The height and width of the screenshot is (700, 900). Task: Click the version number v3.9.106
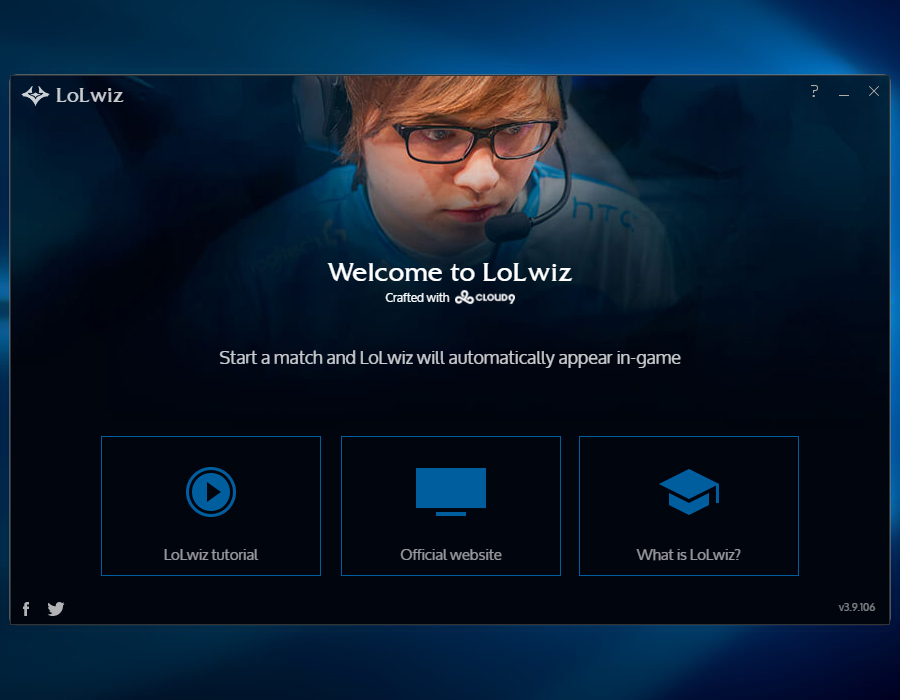pyautogui.click(x=856, y=607)
